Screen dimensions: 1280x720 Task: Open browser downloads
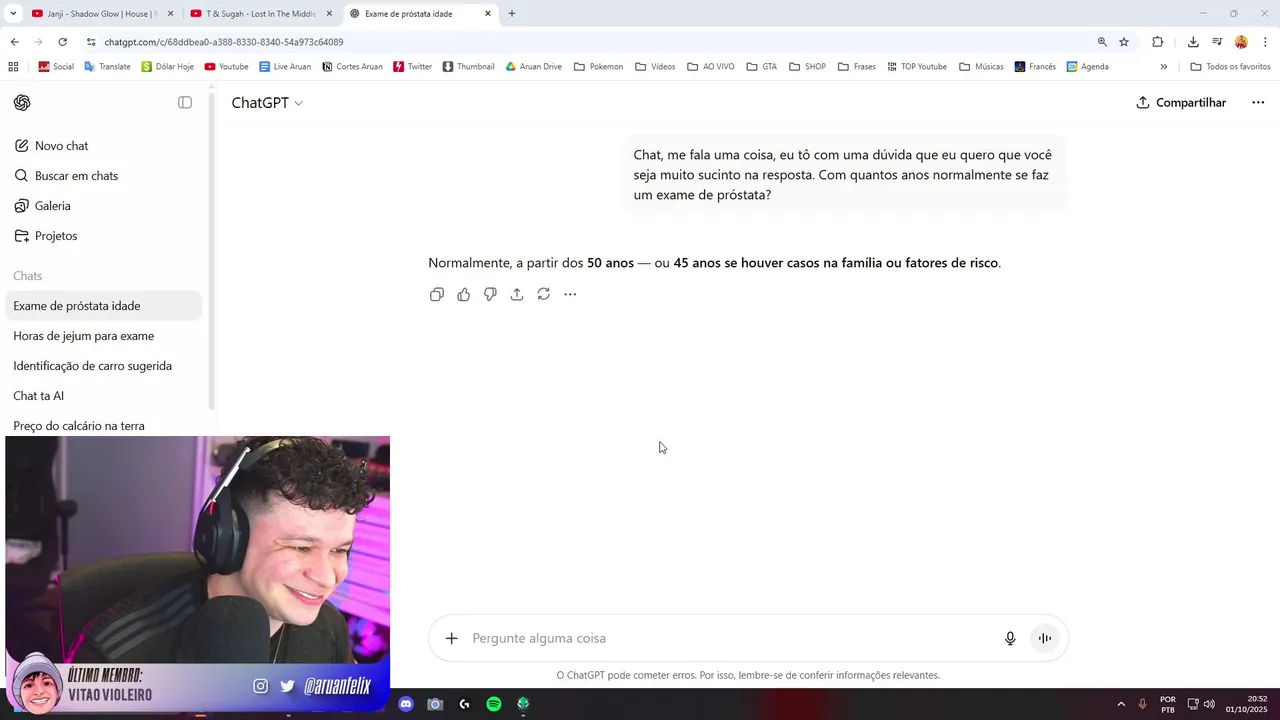click(x=1193, y=42)
